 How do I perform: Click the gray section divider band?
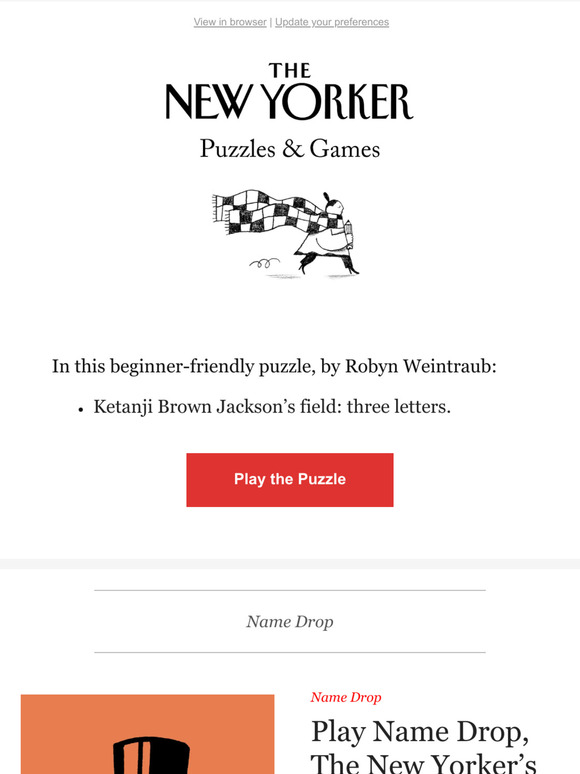point(290,564)
